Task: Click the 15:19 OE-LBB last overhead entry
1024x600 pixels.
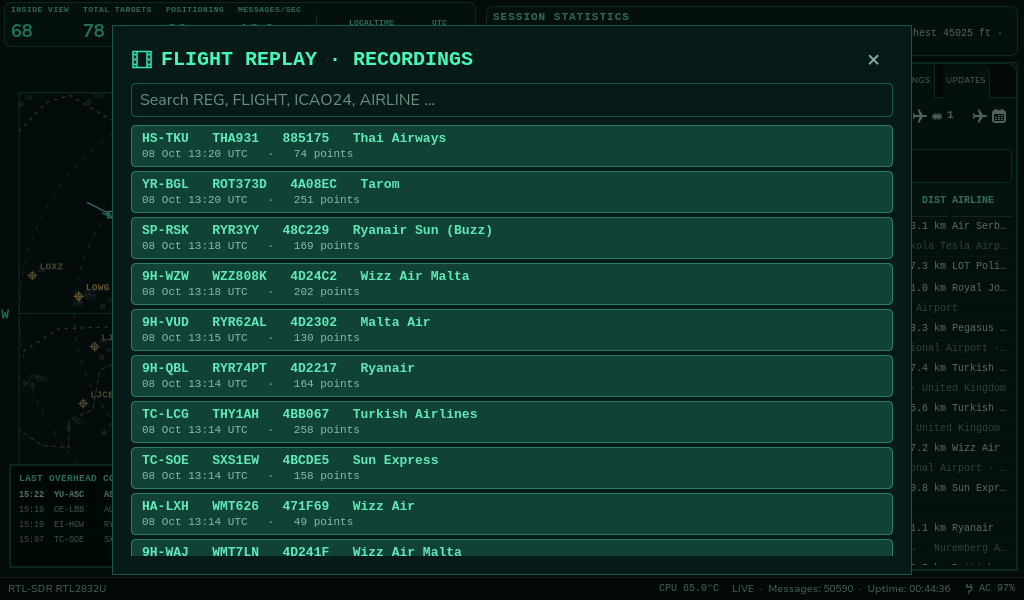Action: coord(65,509)
